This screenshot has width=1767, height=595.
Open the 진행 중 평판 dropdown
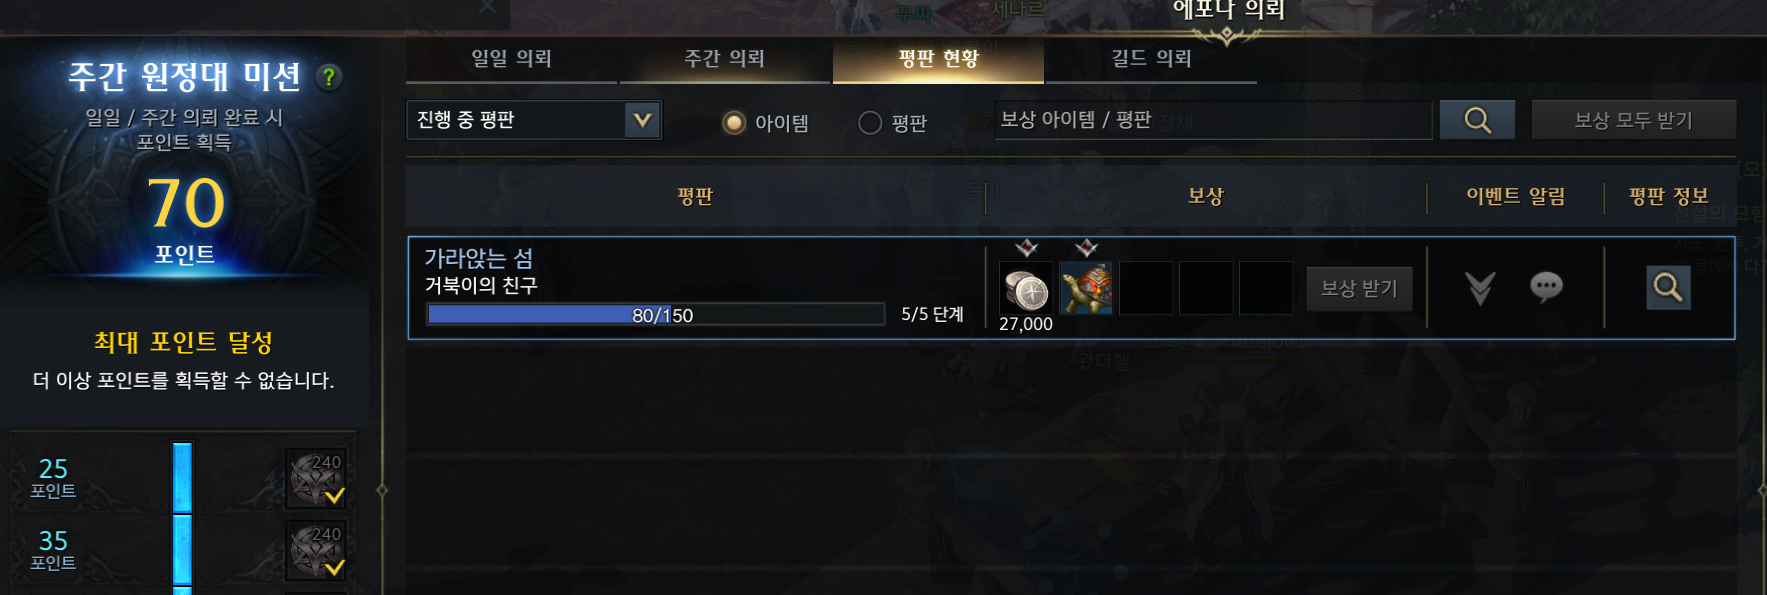point(534,120)
